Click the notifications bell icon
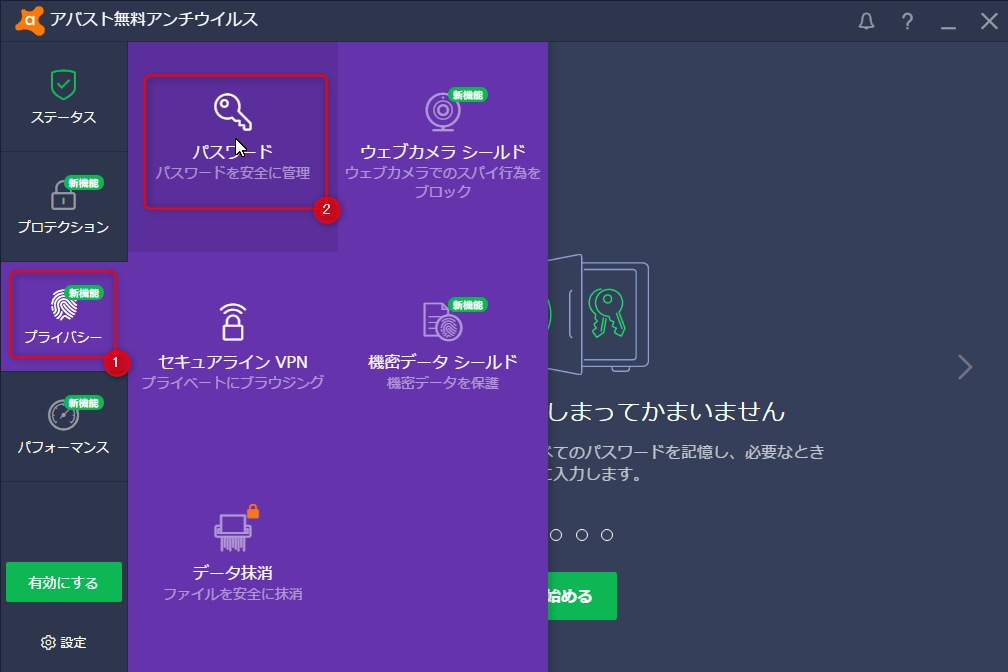 866,21
